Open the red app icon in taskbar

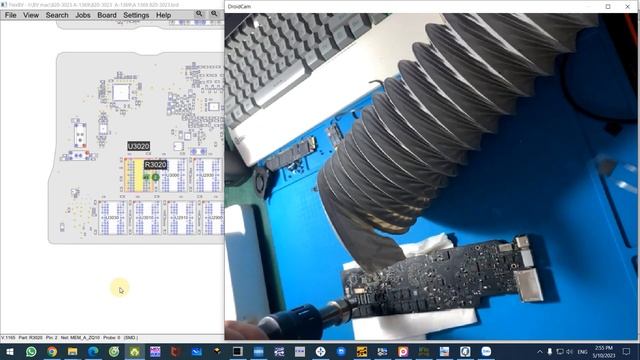[176, 351]
